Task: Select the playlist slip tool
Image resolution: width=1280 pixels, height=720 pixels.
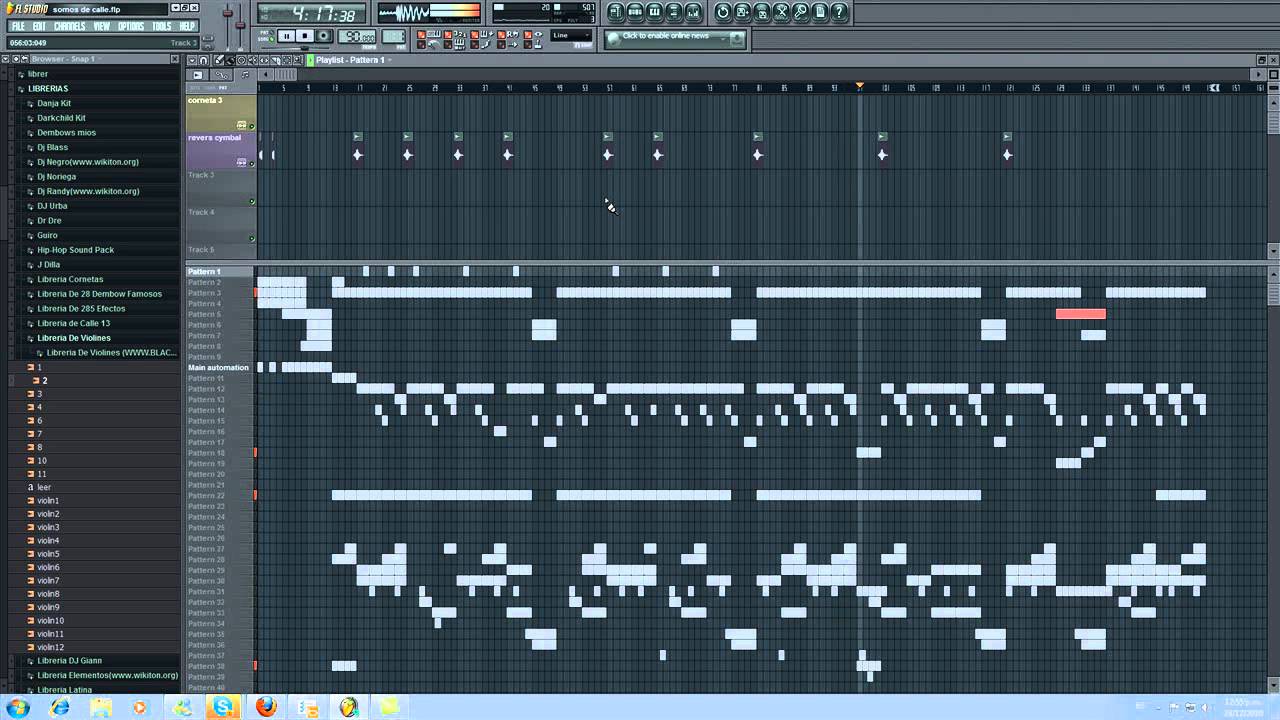Action: (264, 60)
